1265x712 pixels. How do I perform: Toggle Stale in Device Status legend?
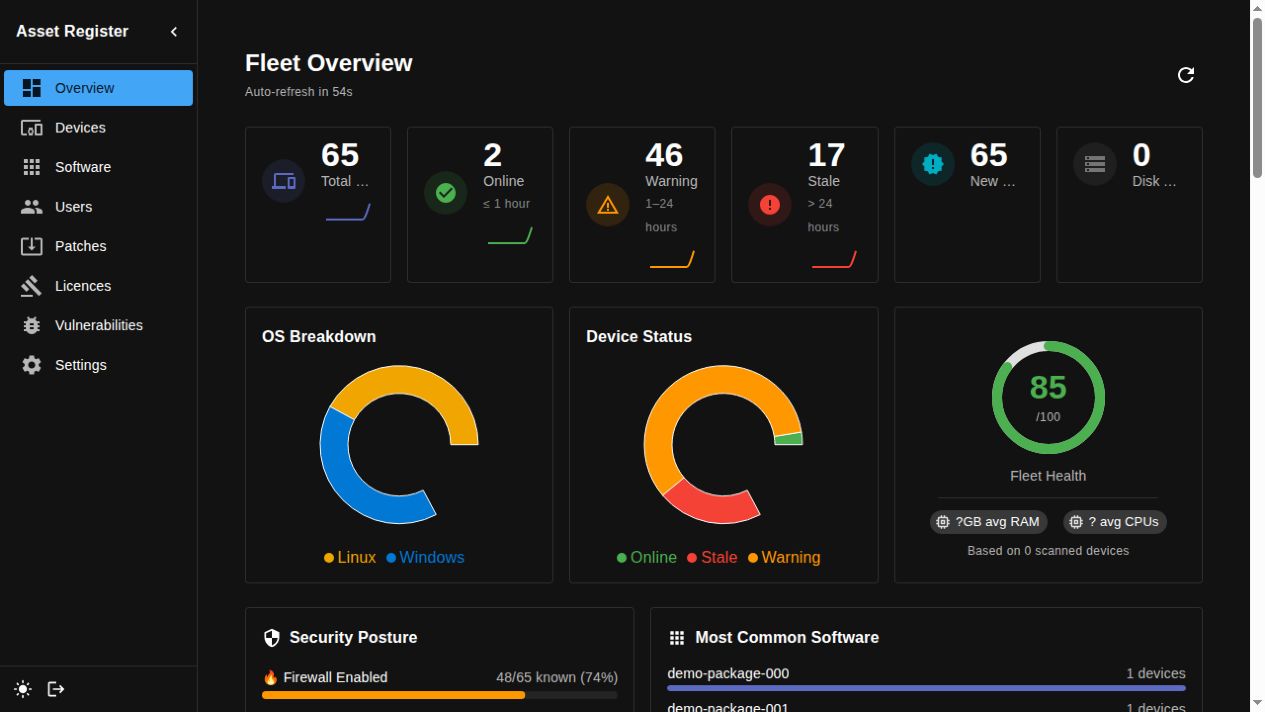pyautogui.click(x=712, y=558)
